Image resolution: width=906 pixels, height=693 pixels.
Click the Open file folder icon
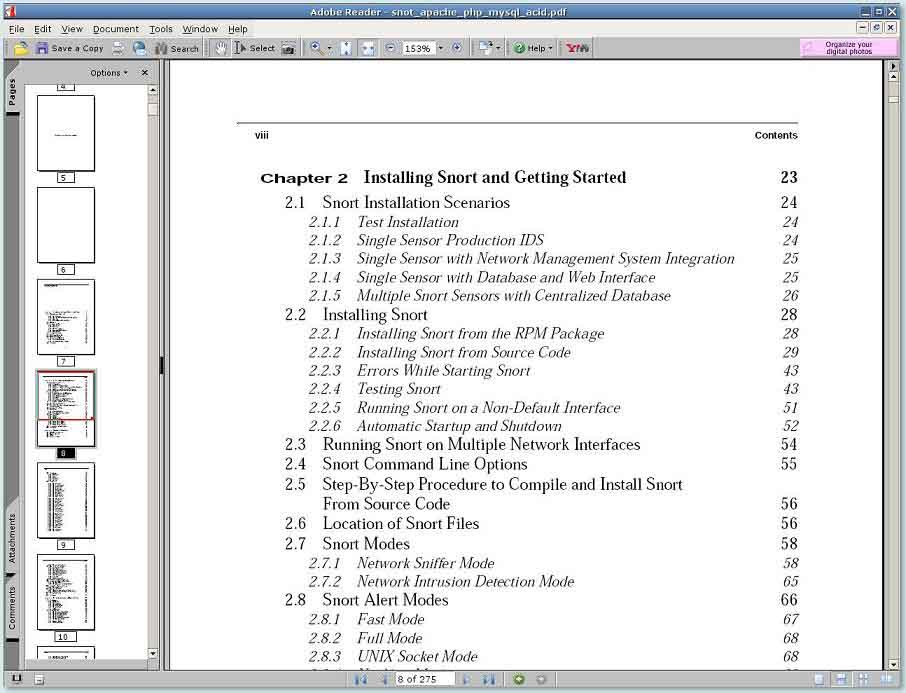click(20, 48)
